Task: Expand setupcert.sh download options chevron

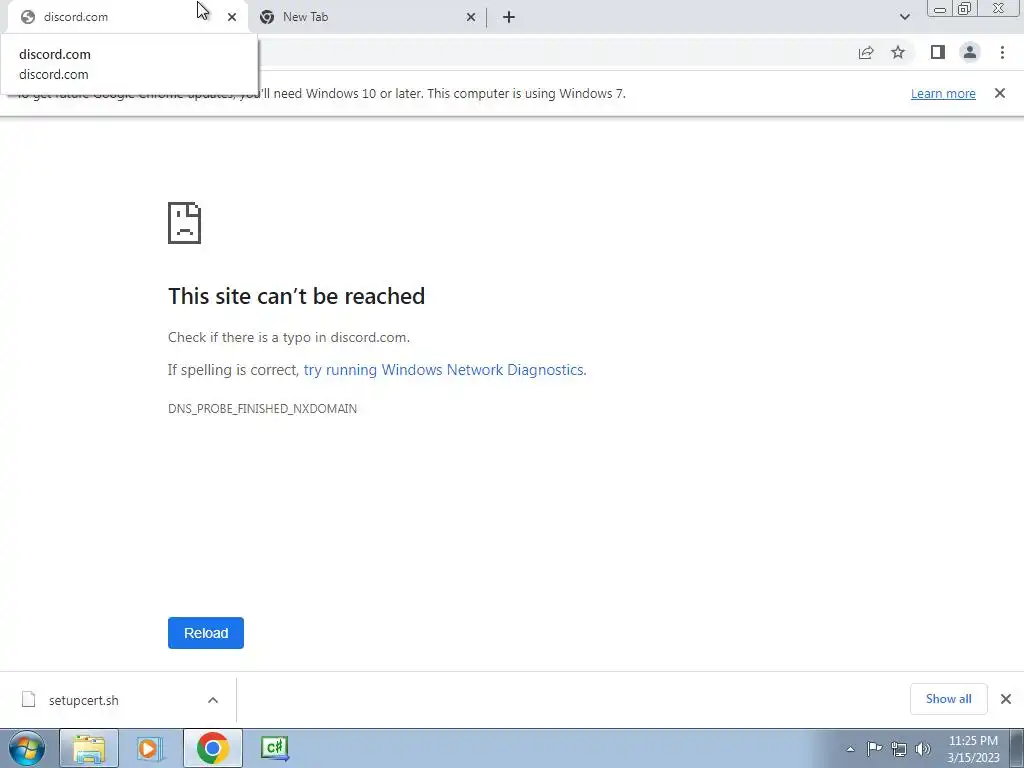Action: point(213,700)
